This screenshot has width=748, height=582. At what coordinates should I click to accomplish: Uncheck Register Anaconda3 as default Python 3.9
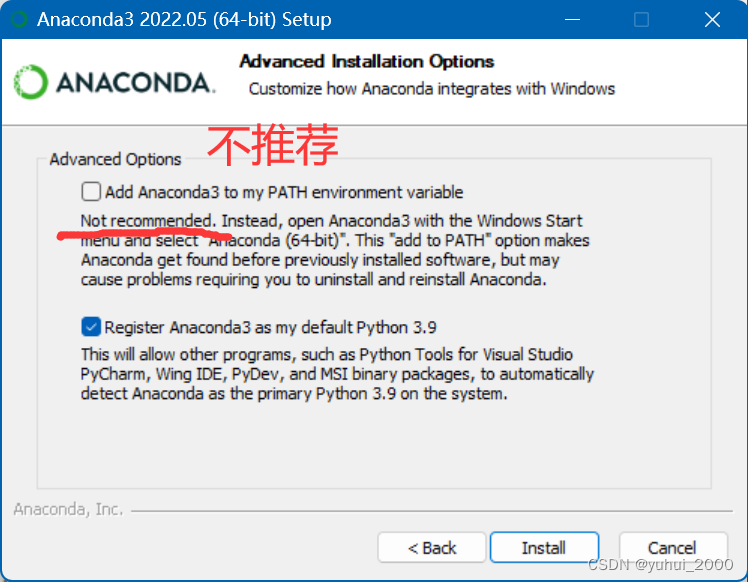click(91, 327)
